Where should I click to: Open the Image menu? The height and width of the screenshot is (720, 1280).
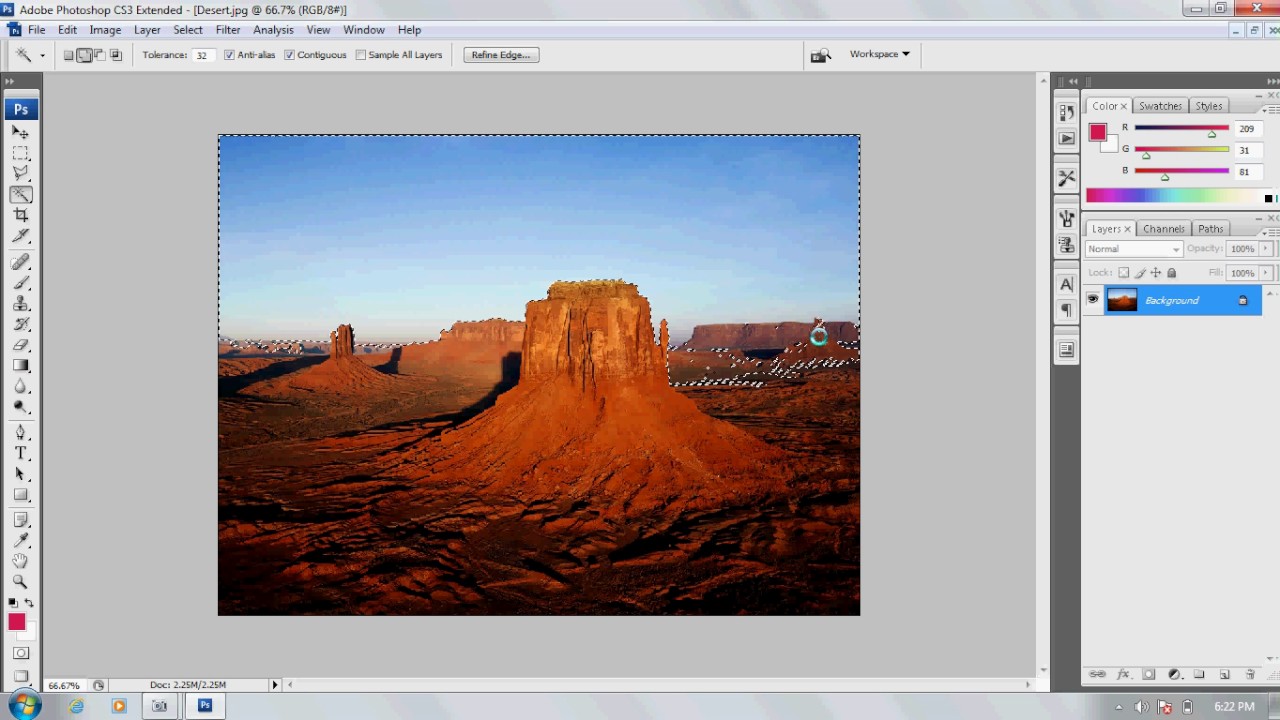click(105, 30)
